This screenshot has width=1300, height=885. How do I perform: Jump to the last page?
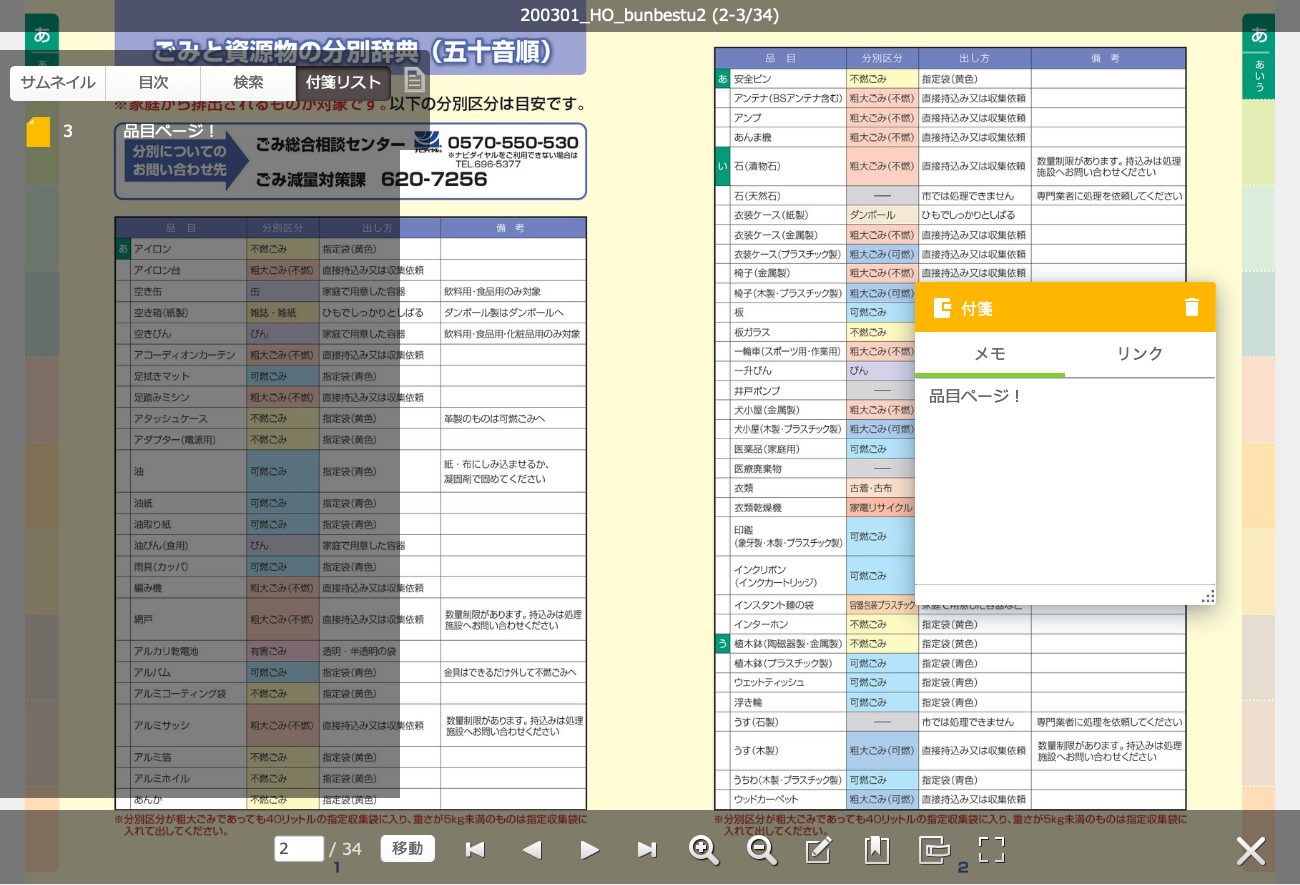(647, 850)
